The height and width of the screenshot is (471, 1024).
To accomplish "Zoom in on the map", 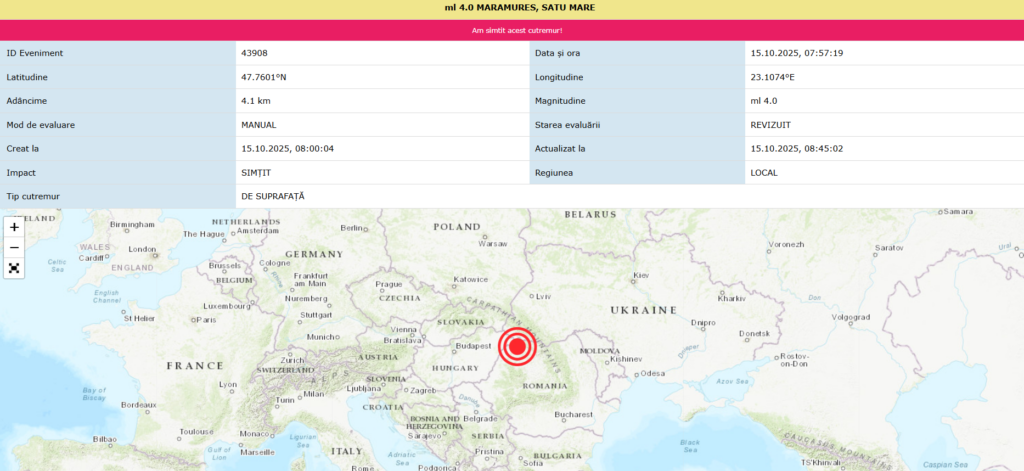I will pyautogui.click(x=14, y=227).
